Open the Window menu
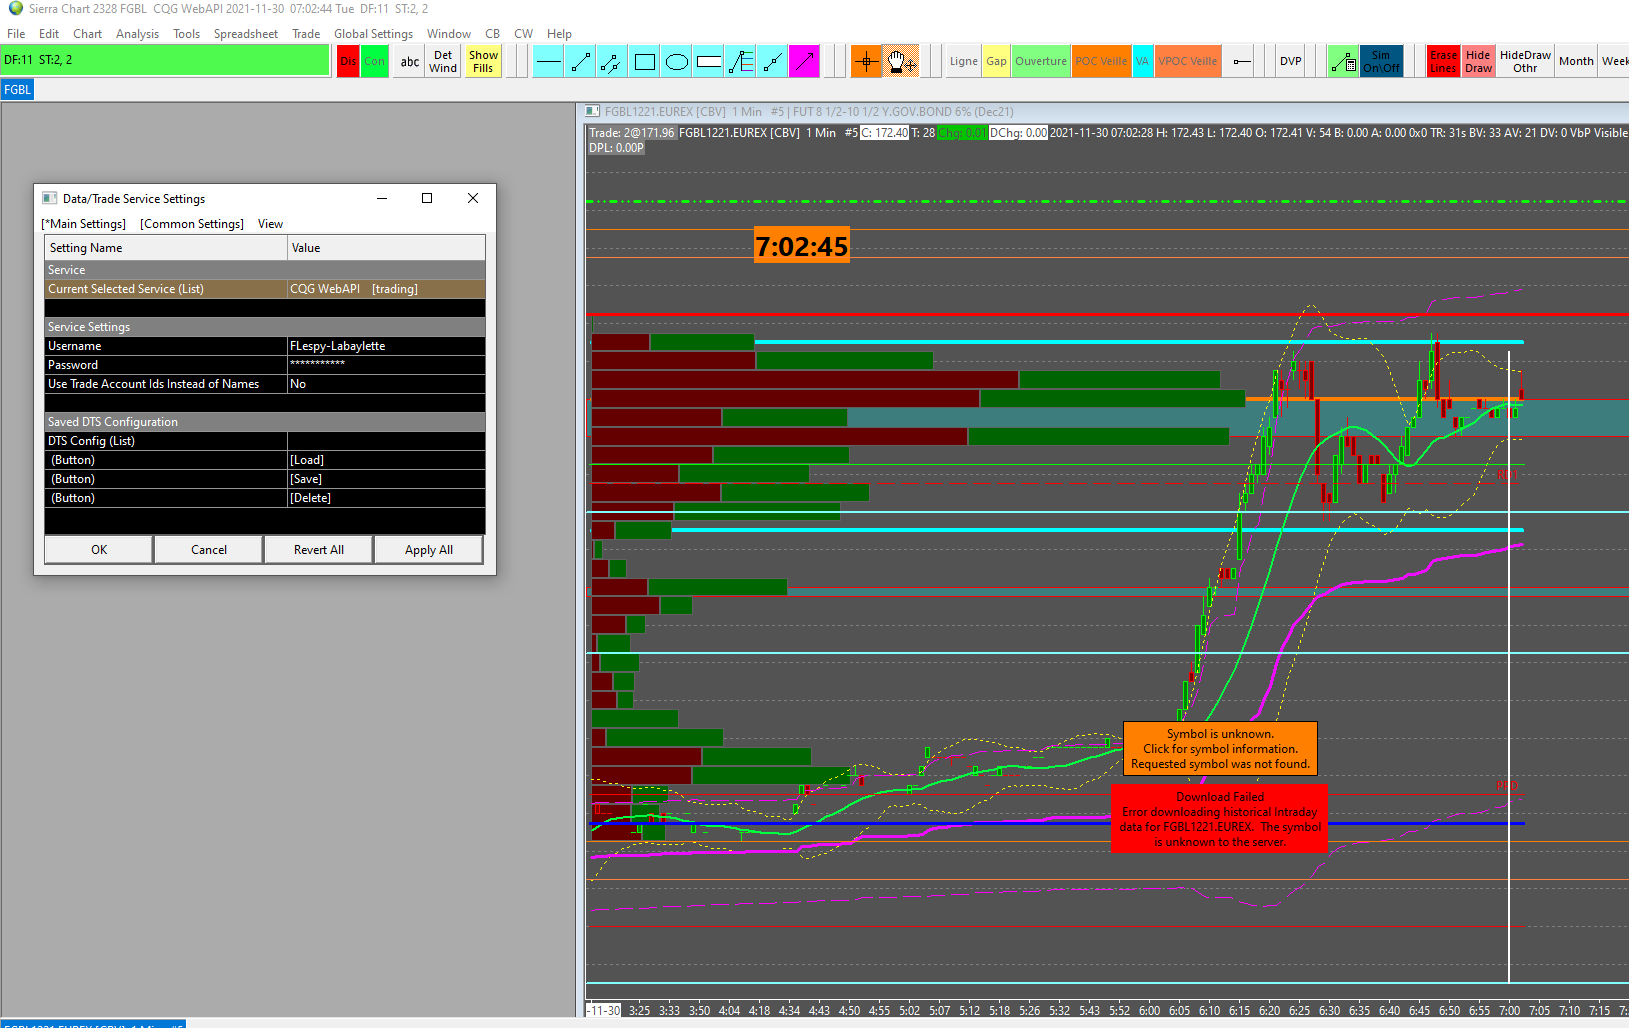1629x1028 pixels. [x=449, y=34]
